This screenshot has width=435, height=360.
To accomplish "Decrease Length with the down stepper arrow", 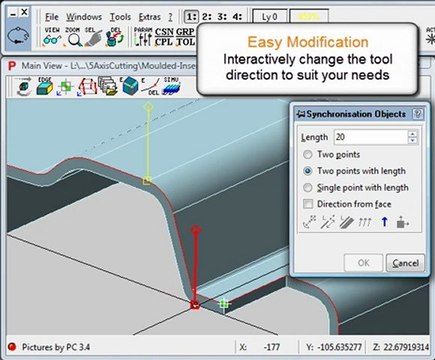I will (413, 140).
